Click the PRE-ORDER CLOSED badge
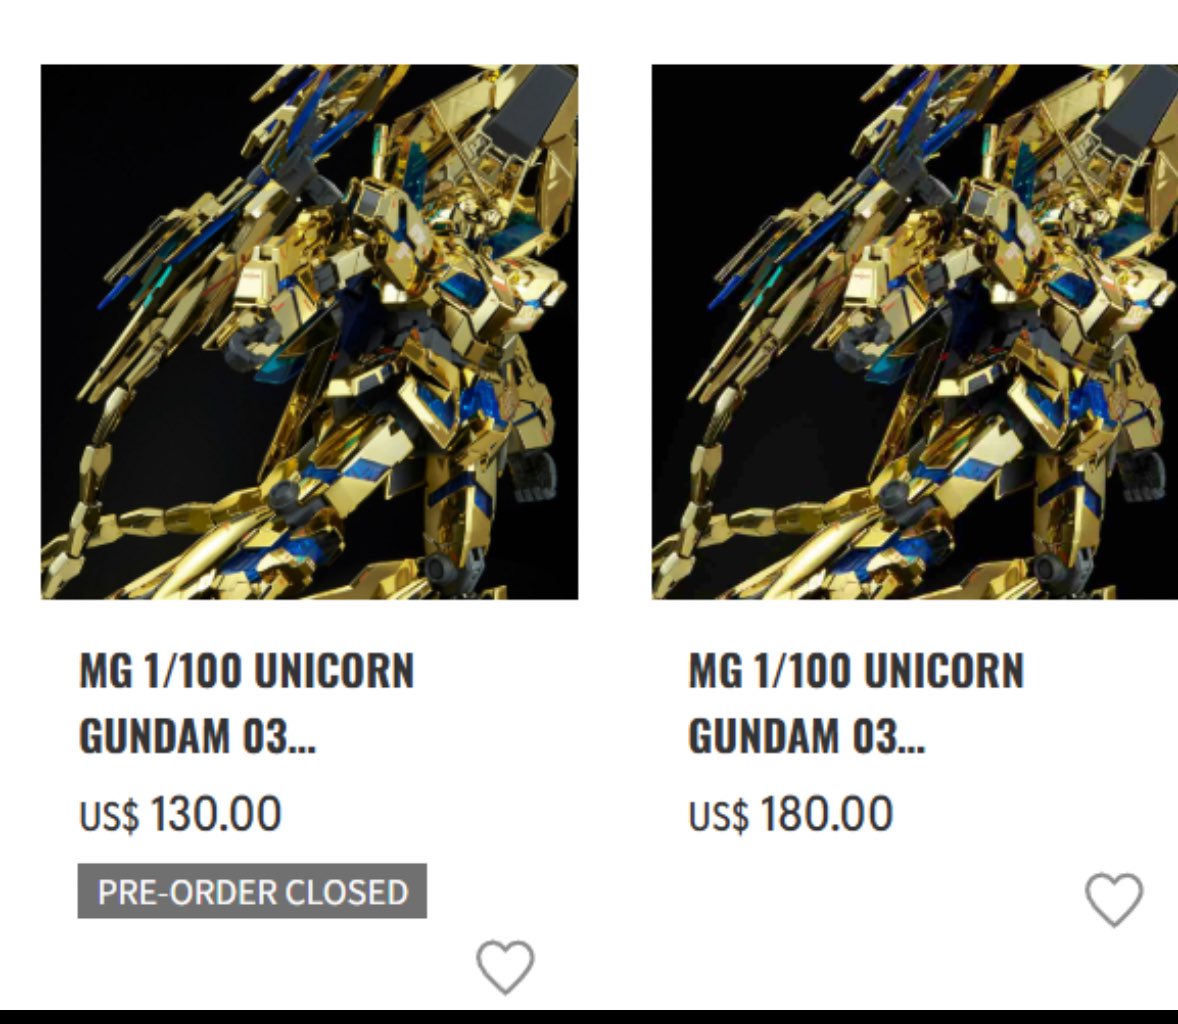Screen dimensions: 1178x1024 252,891
